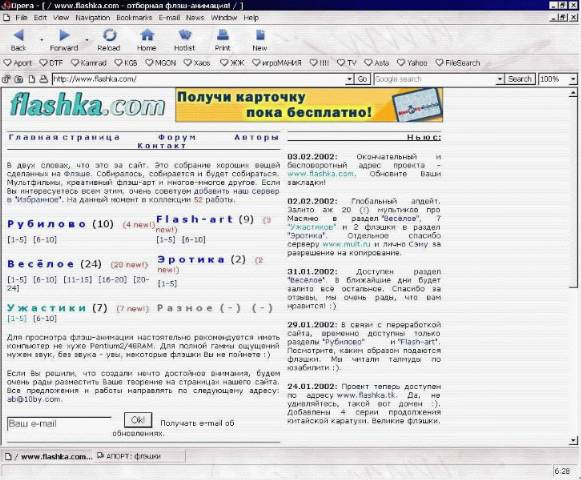Open the TV bookmark
The width and height of the screenshot is (581, 480).
347,63
